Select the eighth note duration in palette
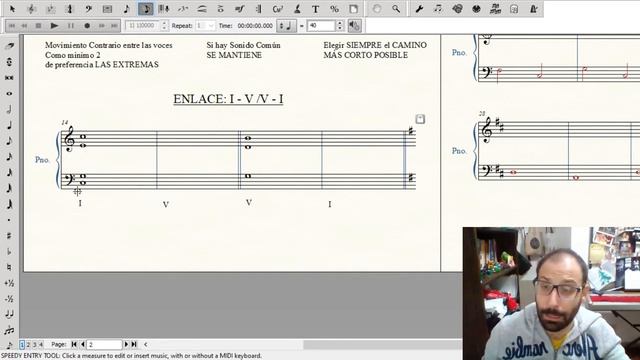The image size is (640, 360). 9,141
